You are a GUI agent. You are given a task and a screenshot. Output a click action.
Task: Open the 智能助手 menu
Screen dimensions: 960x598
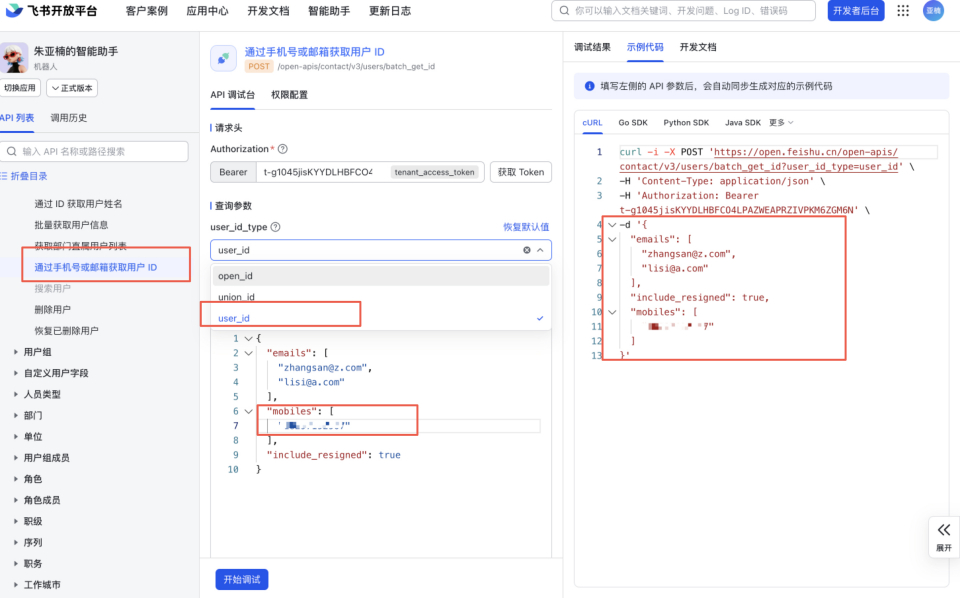(329, 10)
